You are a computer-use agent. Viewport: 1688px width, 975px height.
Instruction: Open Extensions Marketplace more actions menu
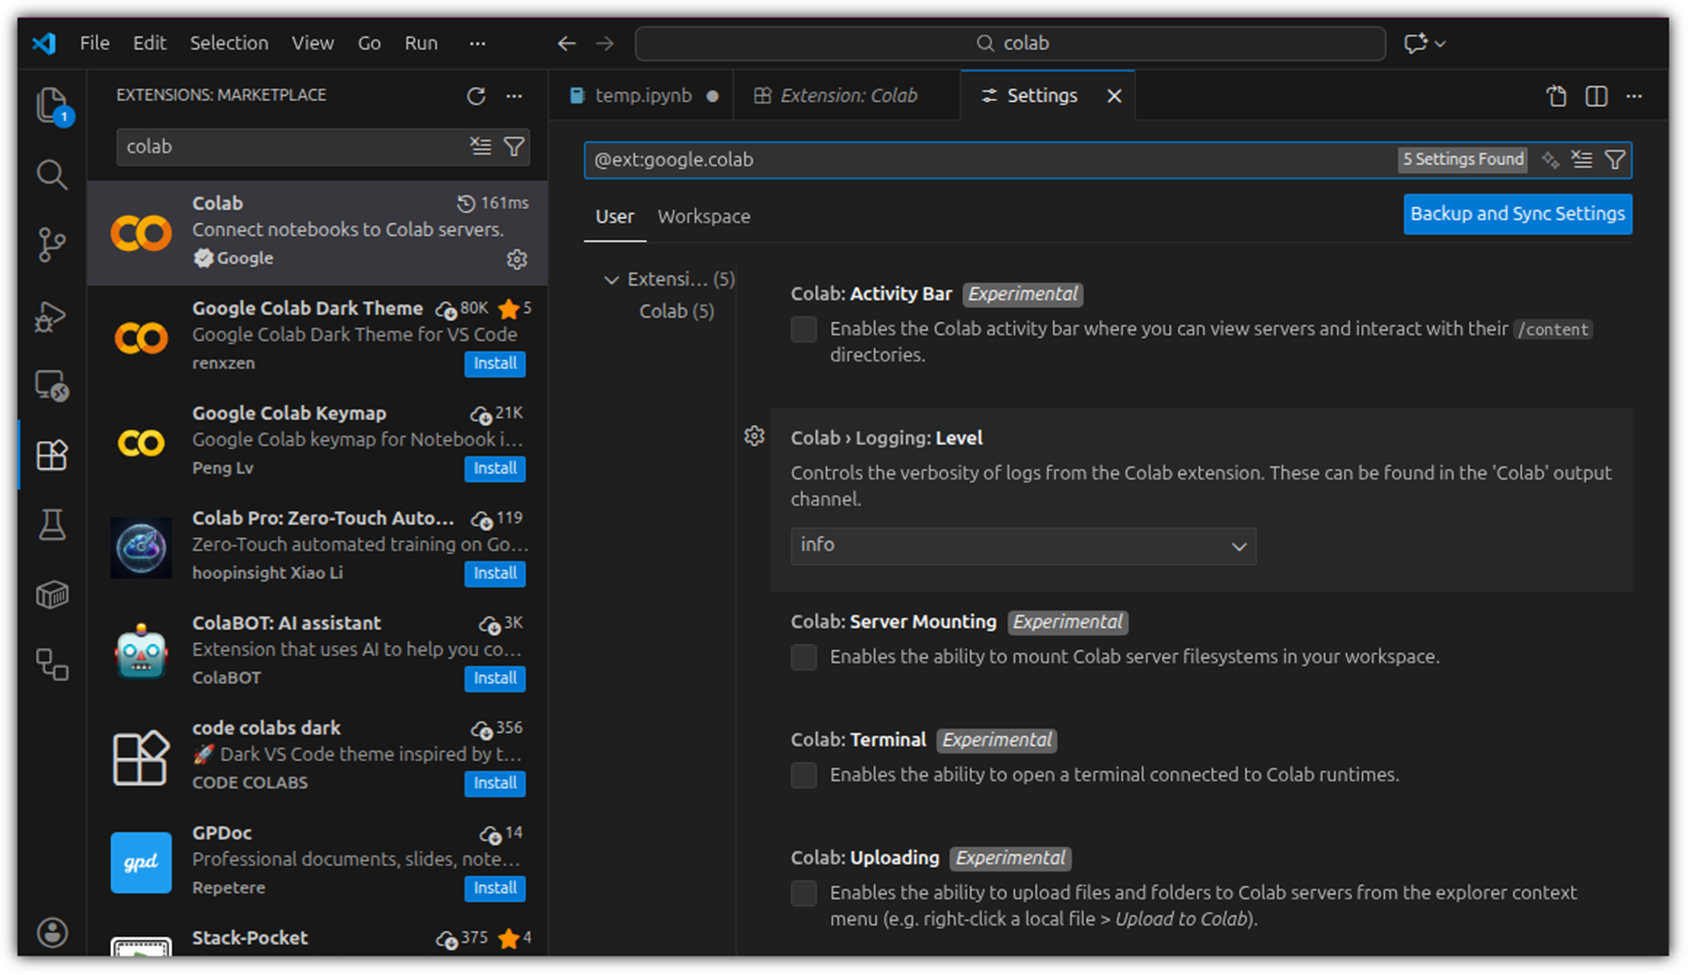514,96
